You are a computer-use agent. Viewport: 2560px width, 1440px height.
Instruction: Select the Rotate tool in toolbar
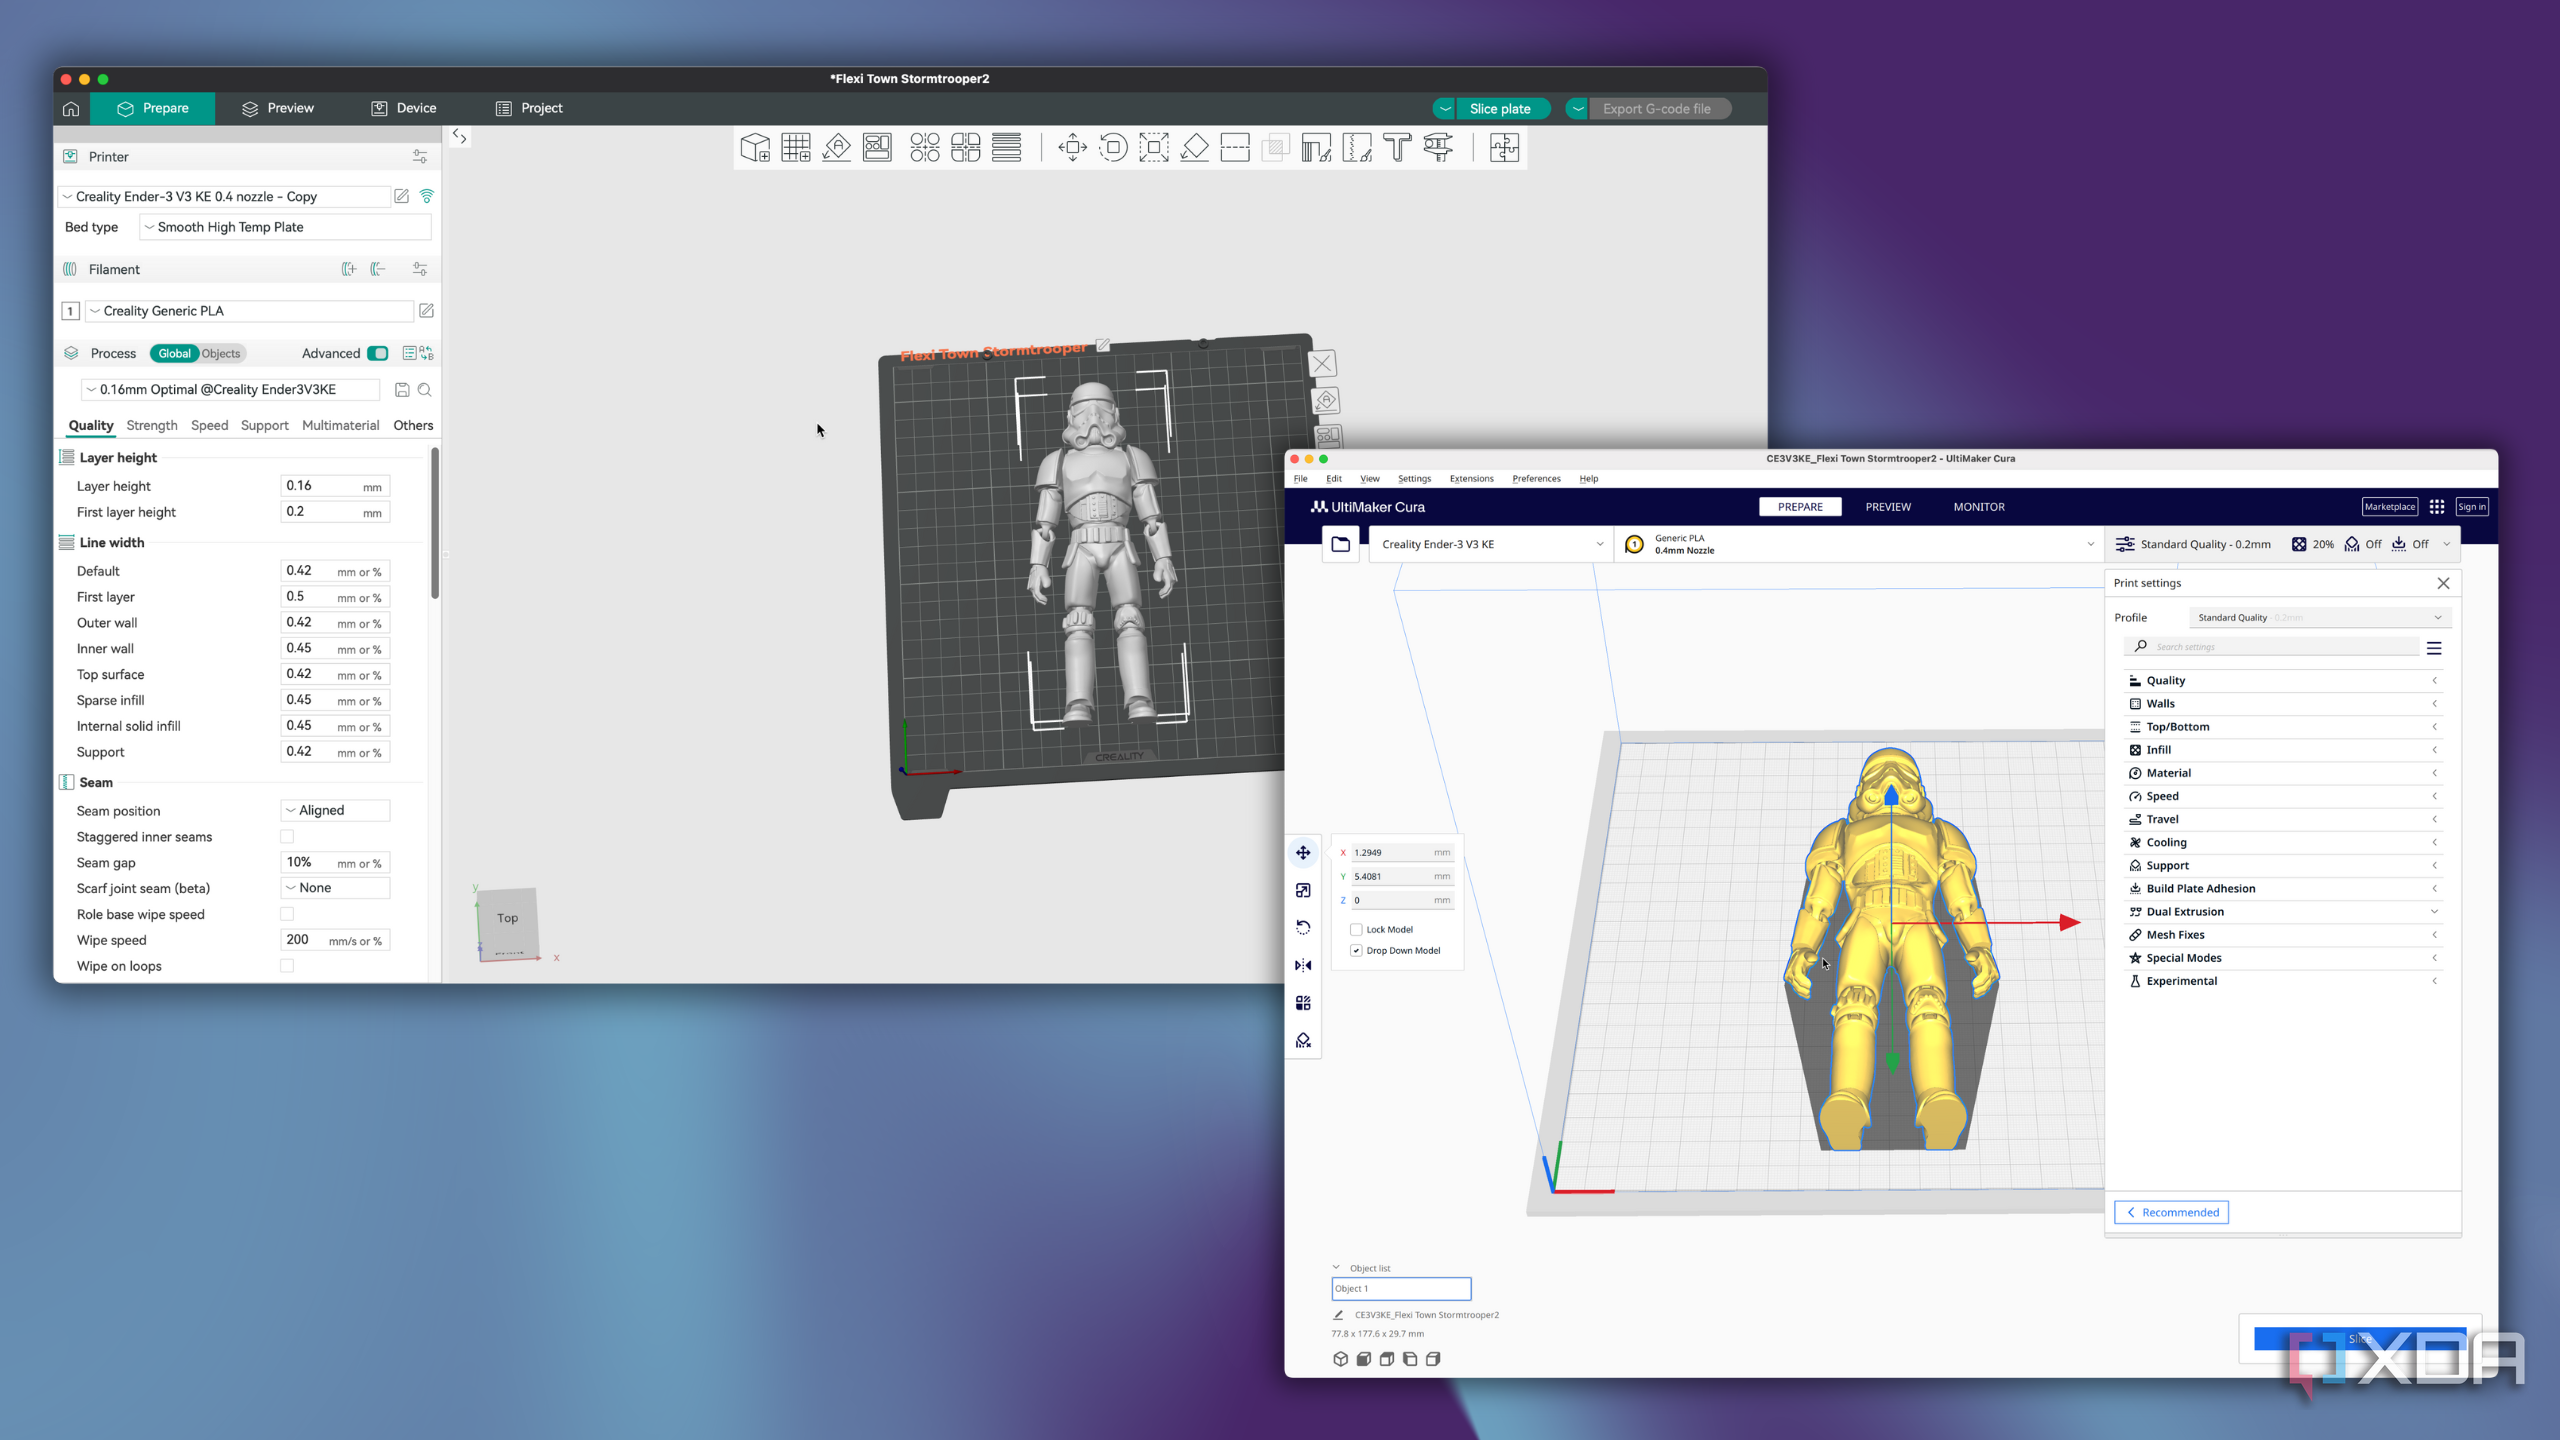pos(1113,148)
